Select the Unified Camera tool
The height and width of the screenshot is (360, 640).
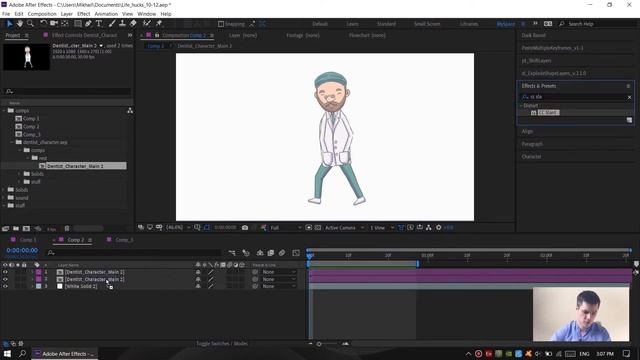[54, 24]
